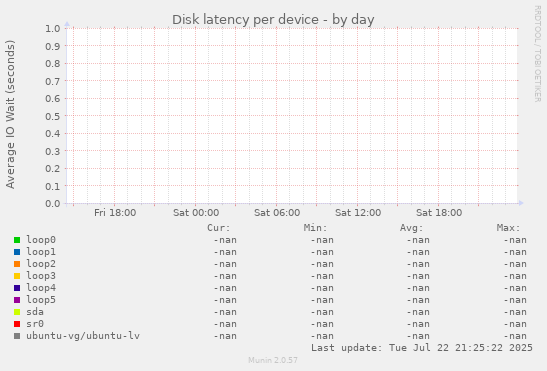The image size is (547, 371).
Task: Click the 'Sat 18:00' time axis label
Action: pos(439,213)
